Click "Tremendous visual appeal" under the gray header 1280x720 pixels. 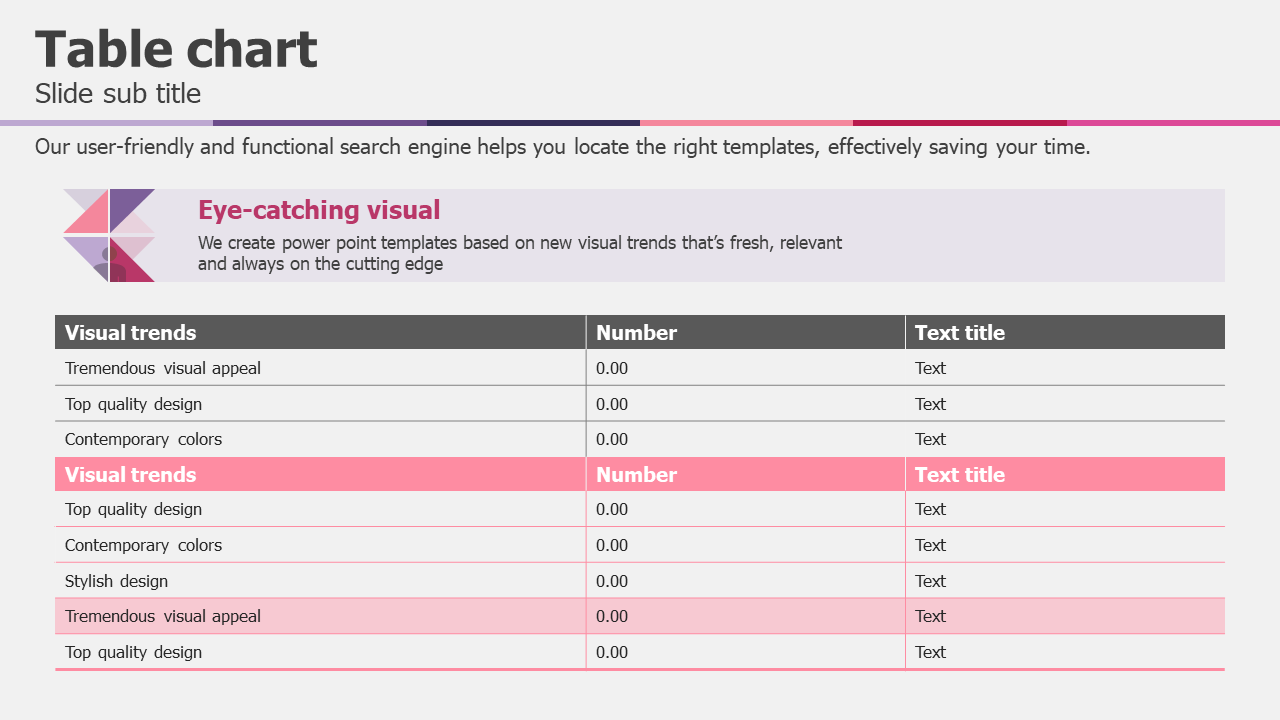[x=163, y=368]
